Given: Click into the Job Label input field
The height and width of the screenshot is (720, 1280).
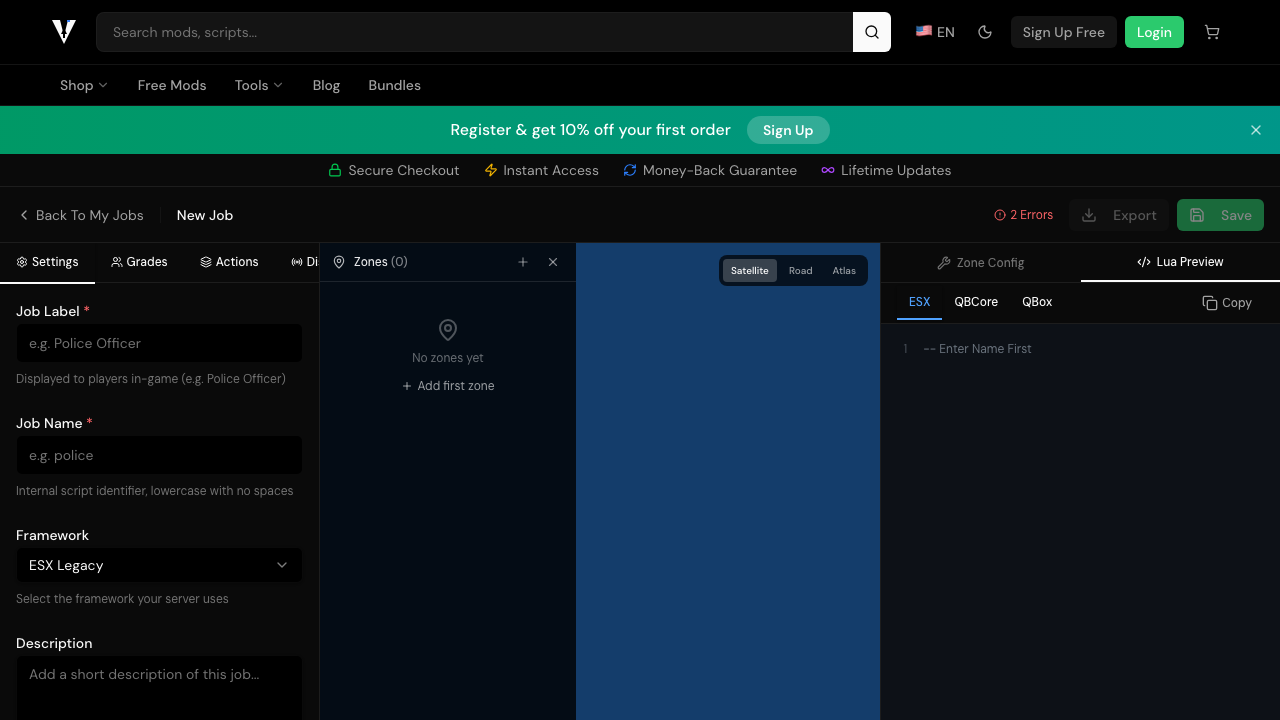Looking at the screenshot, I should click(159, 343).
